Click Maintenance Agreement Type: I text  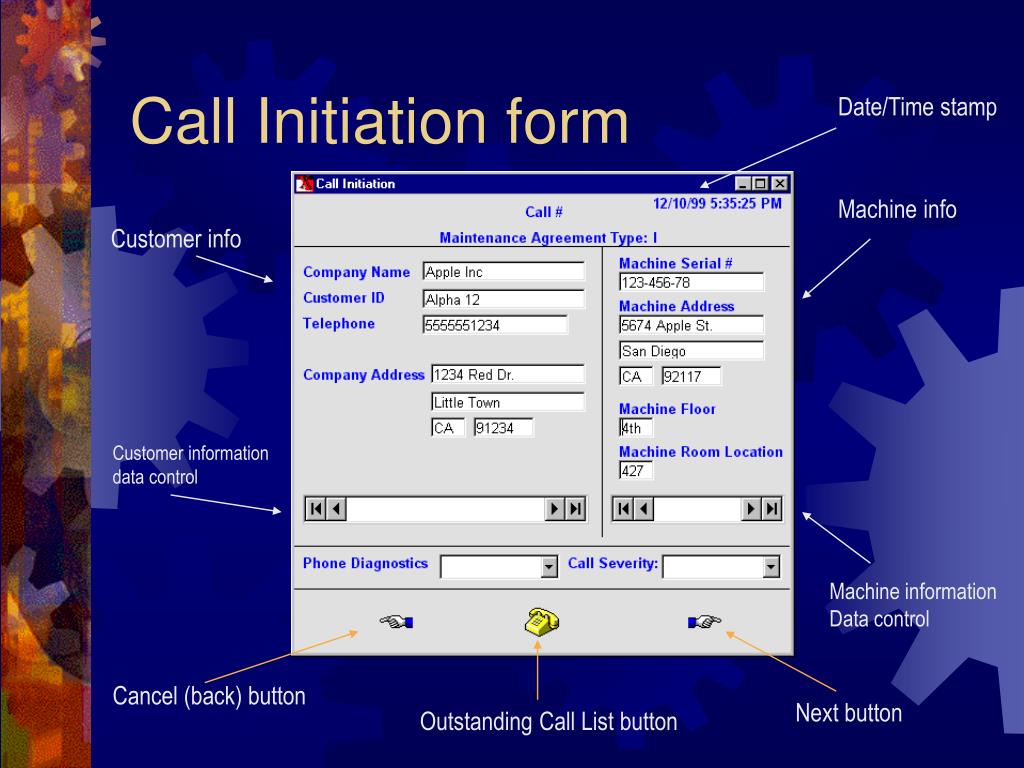548,238
